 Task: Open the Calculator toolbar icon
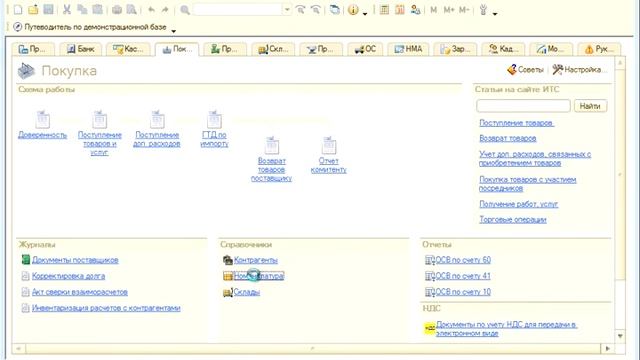[x=384, y=9]
